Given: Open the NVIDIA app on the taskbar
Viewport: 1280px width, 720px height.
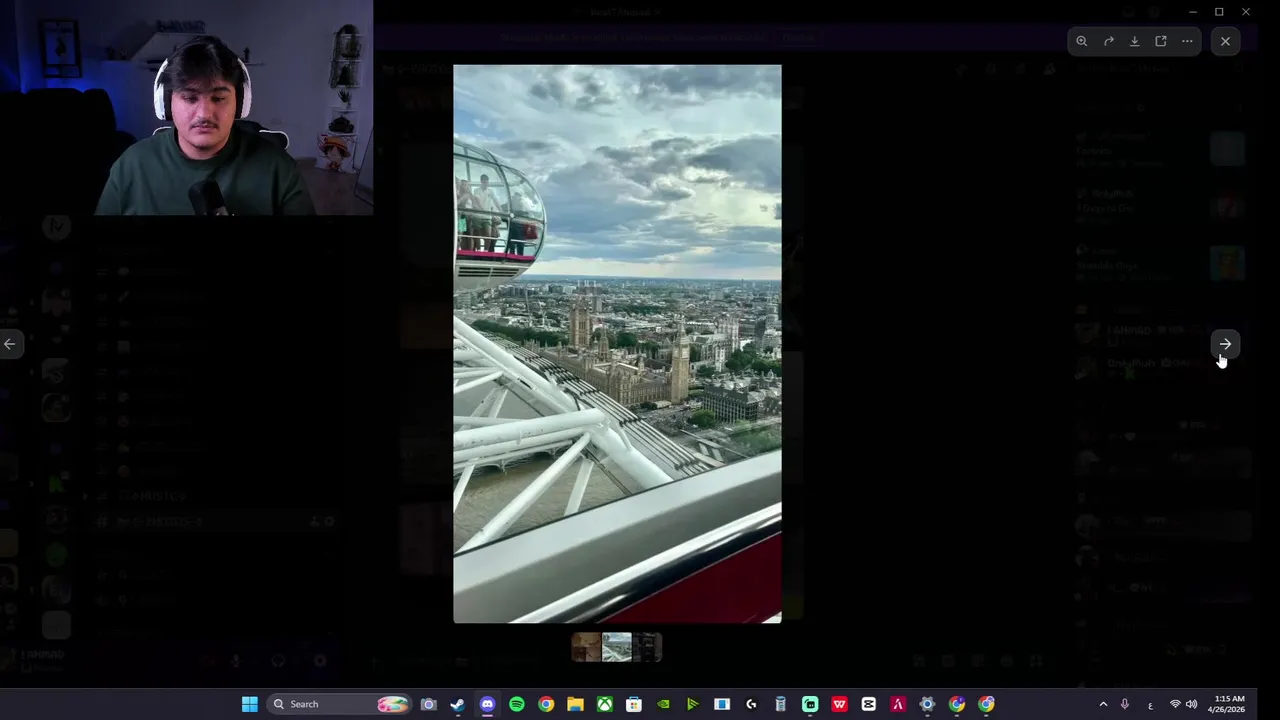Looking at the screenshot, I should pyautogui.click(x=663, y=704).
